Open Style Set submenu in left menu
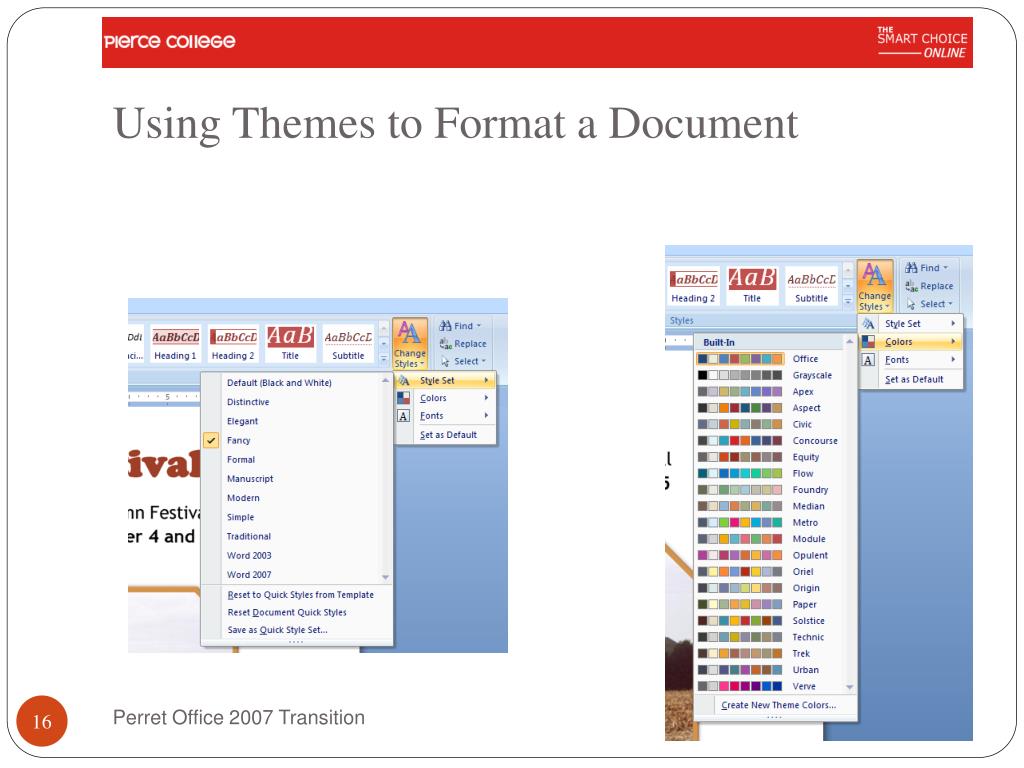Viewport: 1024px width, 768px height. [x=445, y=380]
